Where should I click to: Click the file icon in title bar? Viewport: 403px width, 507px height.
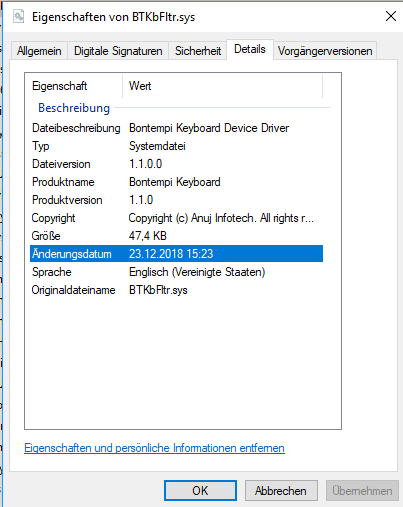[19, 16]
